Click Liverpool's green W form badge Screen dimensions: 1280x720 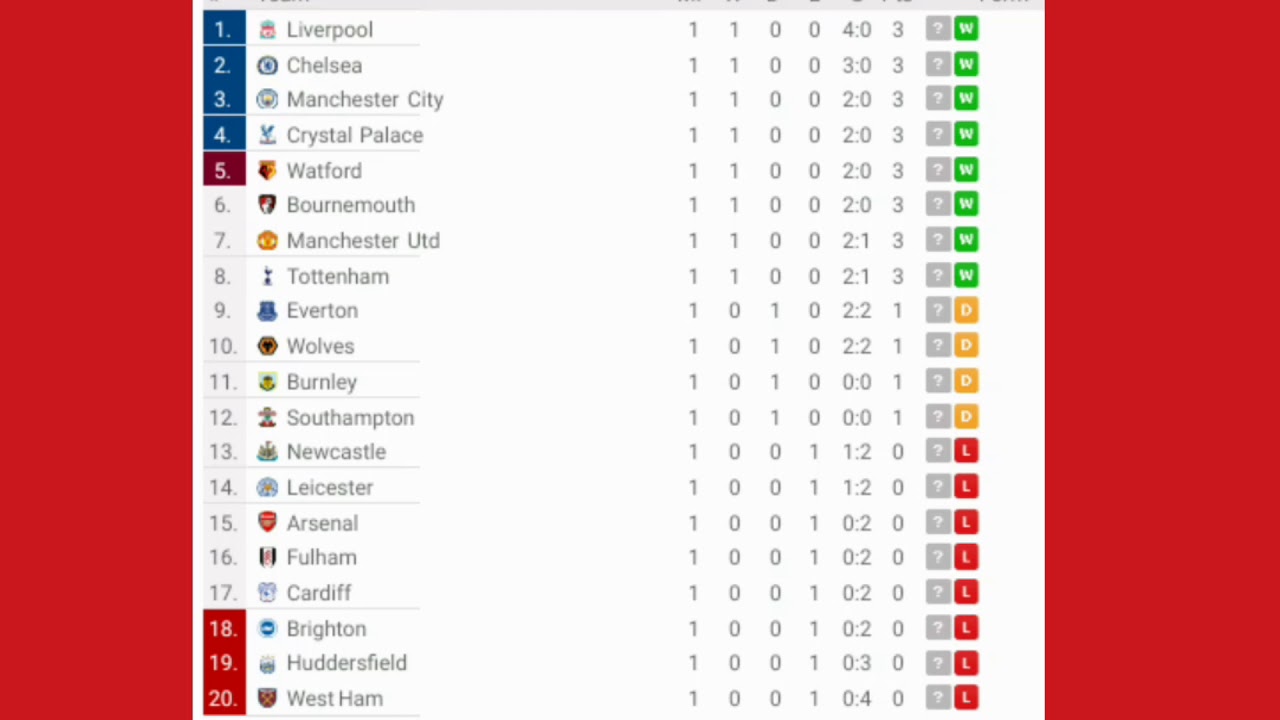click(x=965, y=30)
